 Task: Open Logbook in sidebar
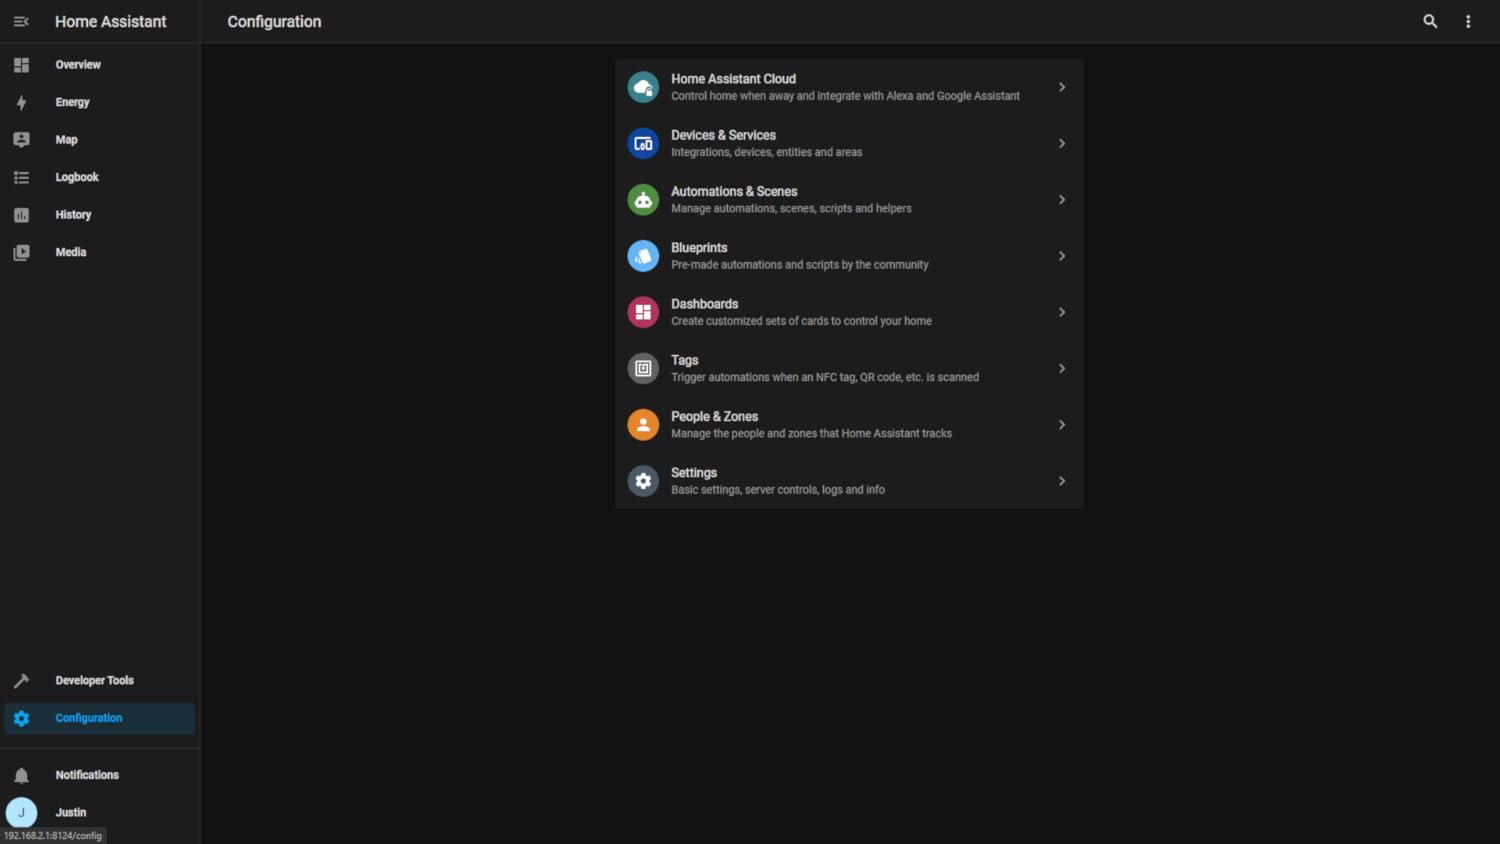[x=77, y=177]
